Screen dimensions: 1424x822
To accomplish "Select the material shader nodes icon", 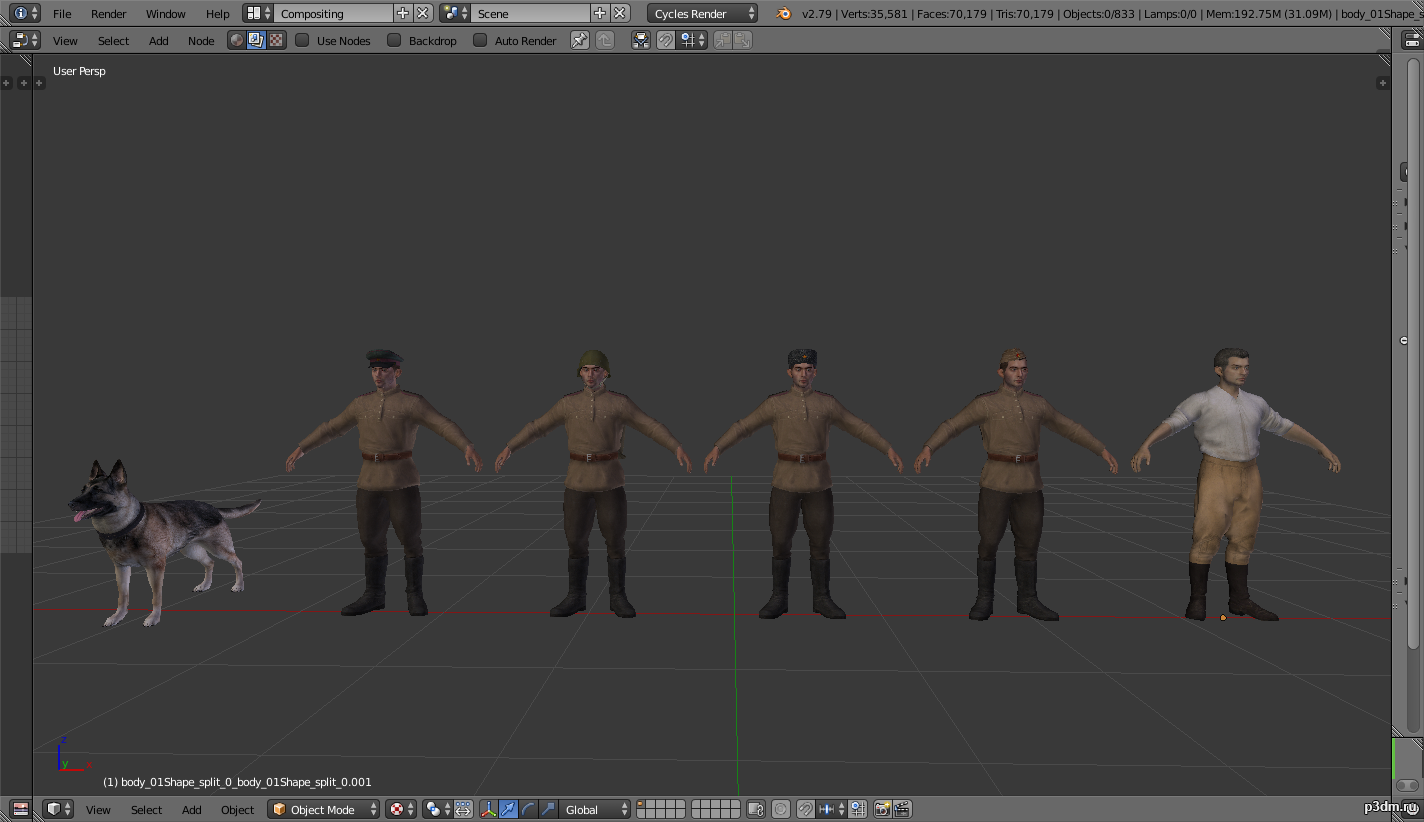I will 237,41.
